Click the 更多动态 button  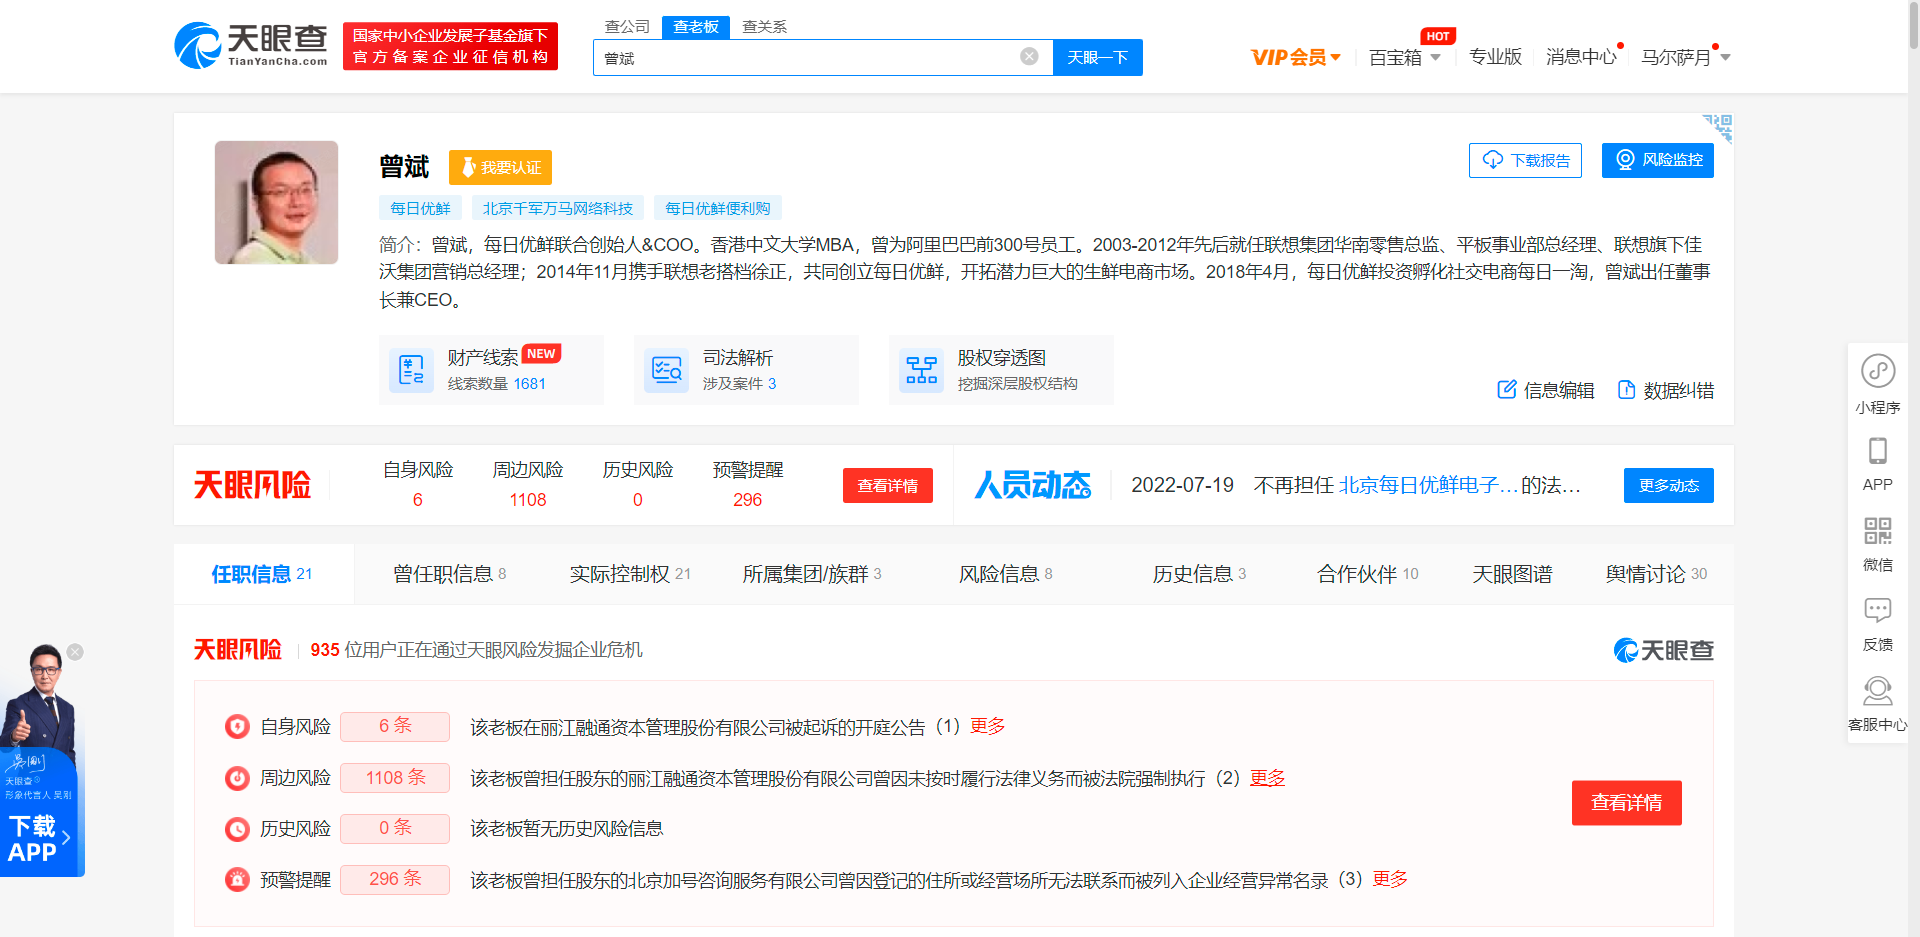(1668, 485)
